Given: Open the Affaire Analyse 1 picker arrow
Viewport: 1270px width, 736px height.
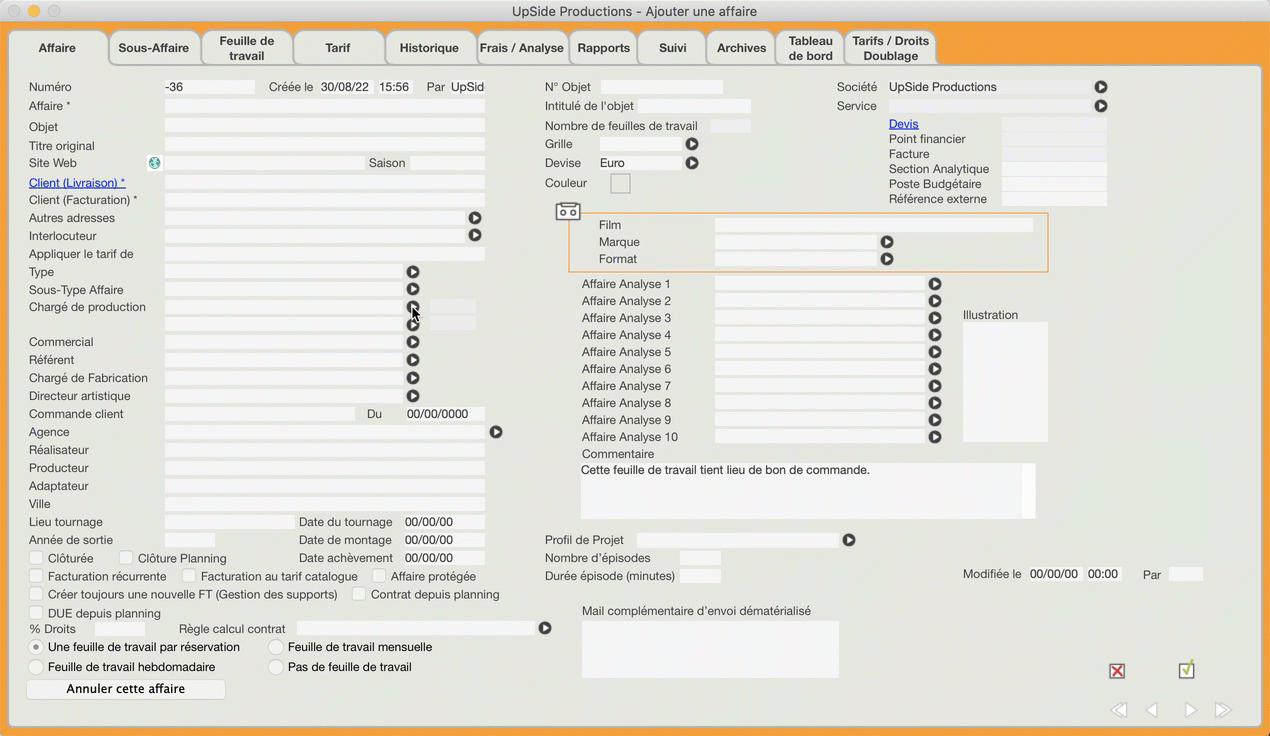Looking at the screenshot, I should point(935,284).
